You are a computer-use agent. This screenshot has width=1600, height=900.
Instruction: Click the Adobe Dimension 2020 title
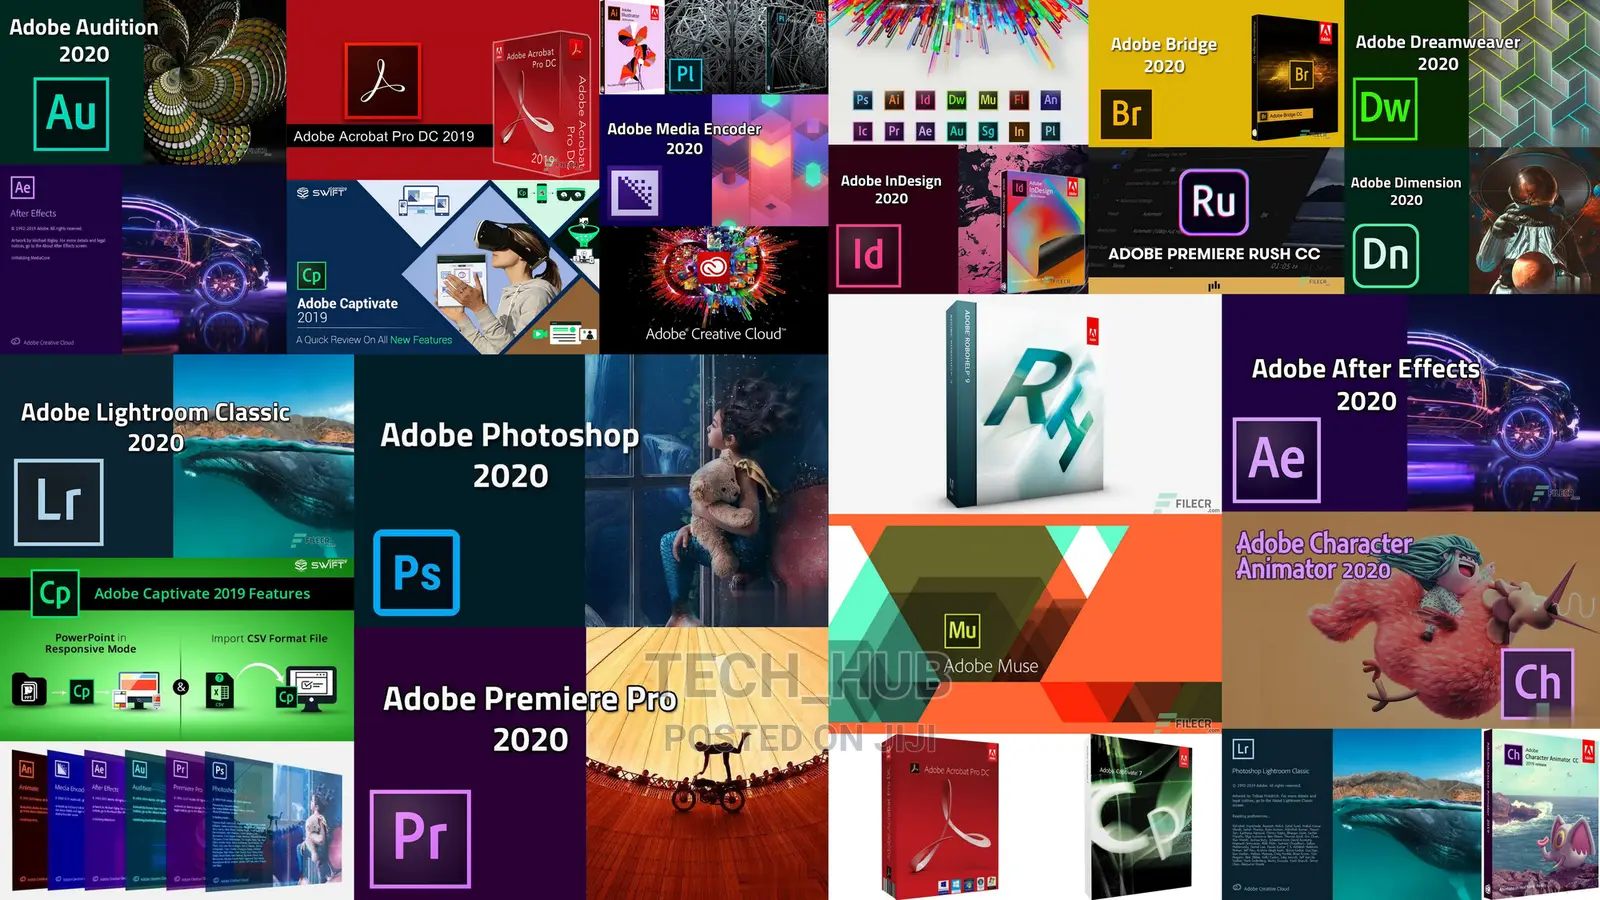coord(1406,191)
